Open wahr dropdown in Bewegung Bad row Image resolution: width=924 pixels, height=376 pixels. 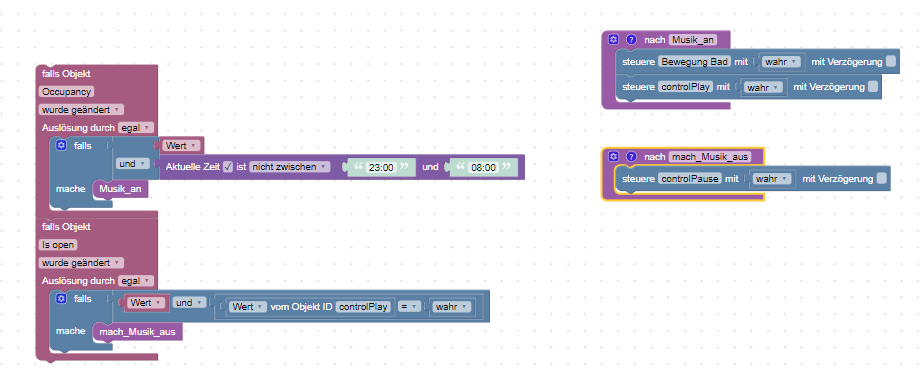tap(781, 61)
